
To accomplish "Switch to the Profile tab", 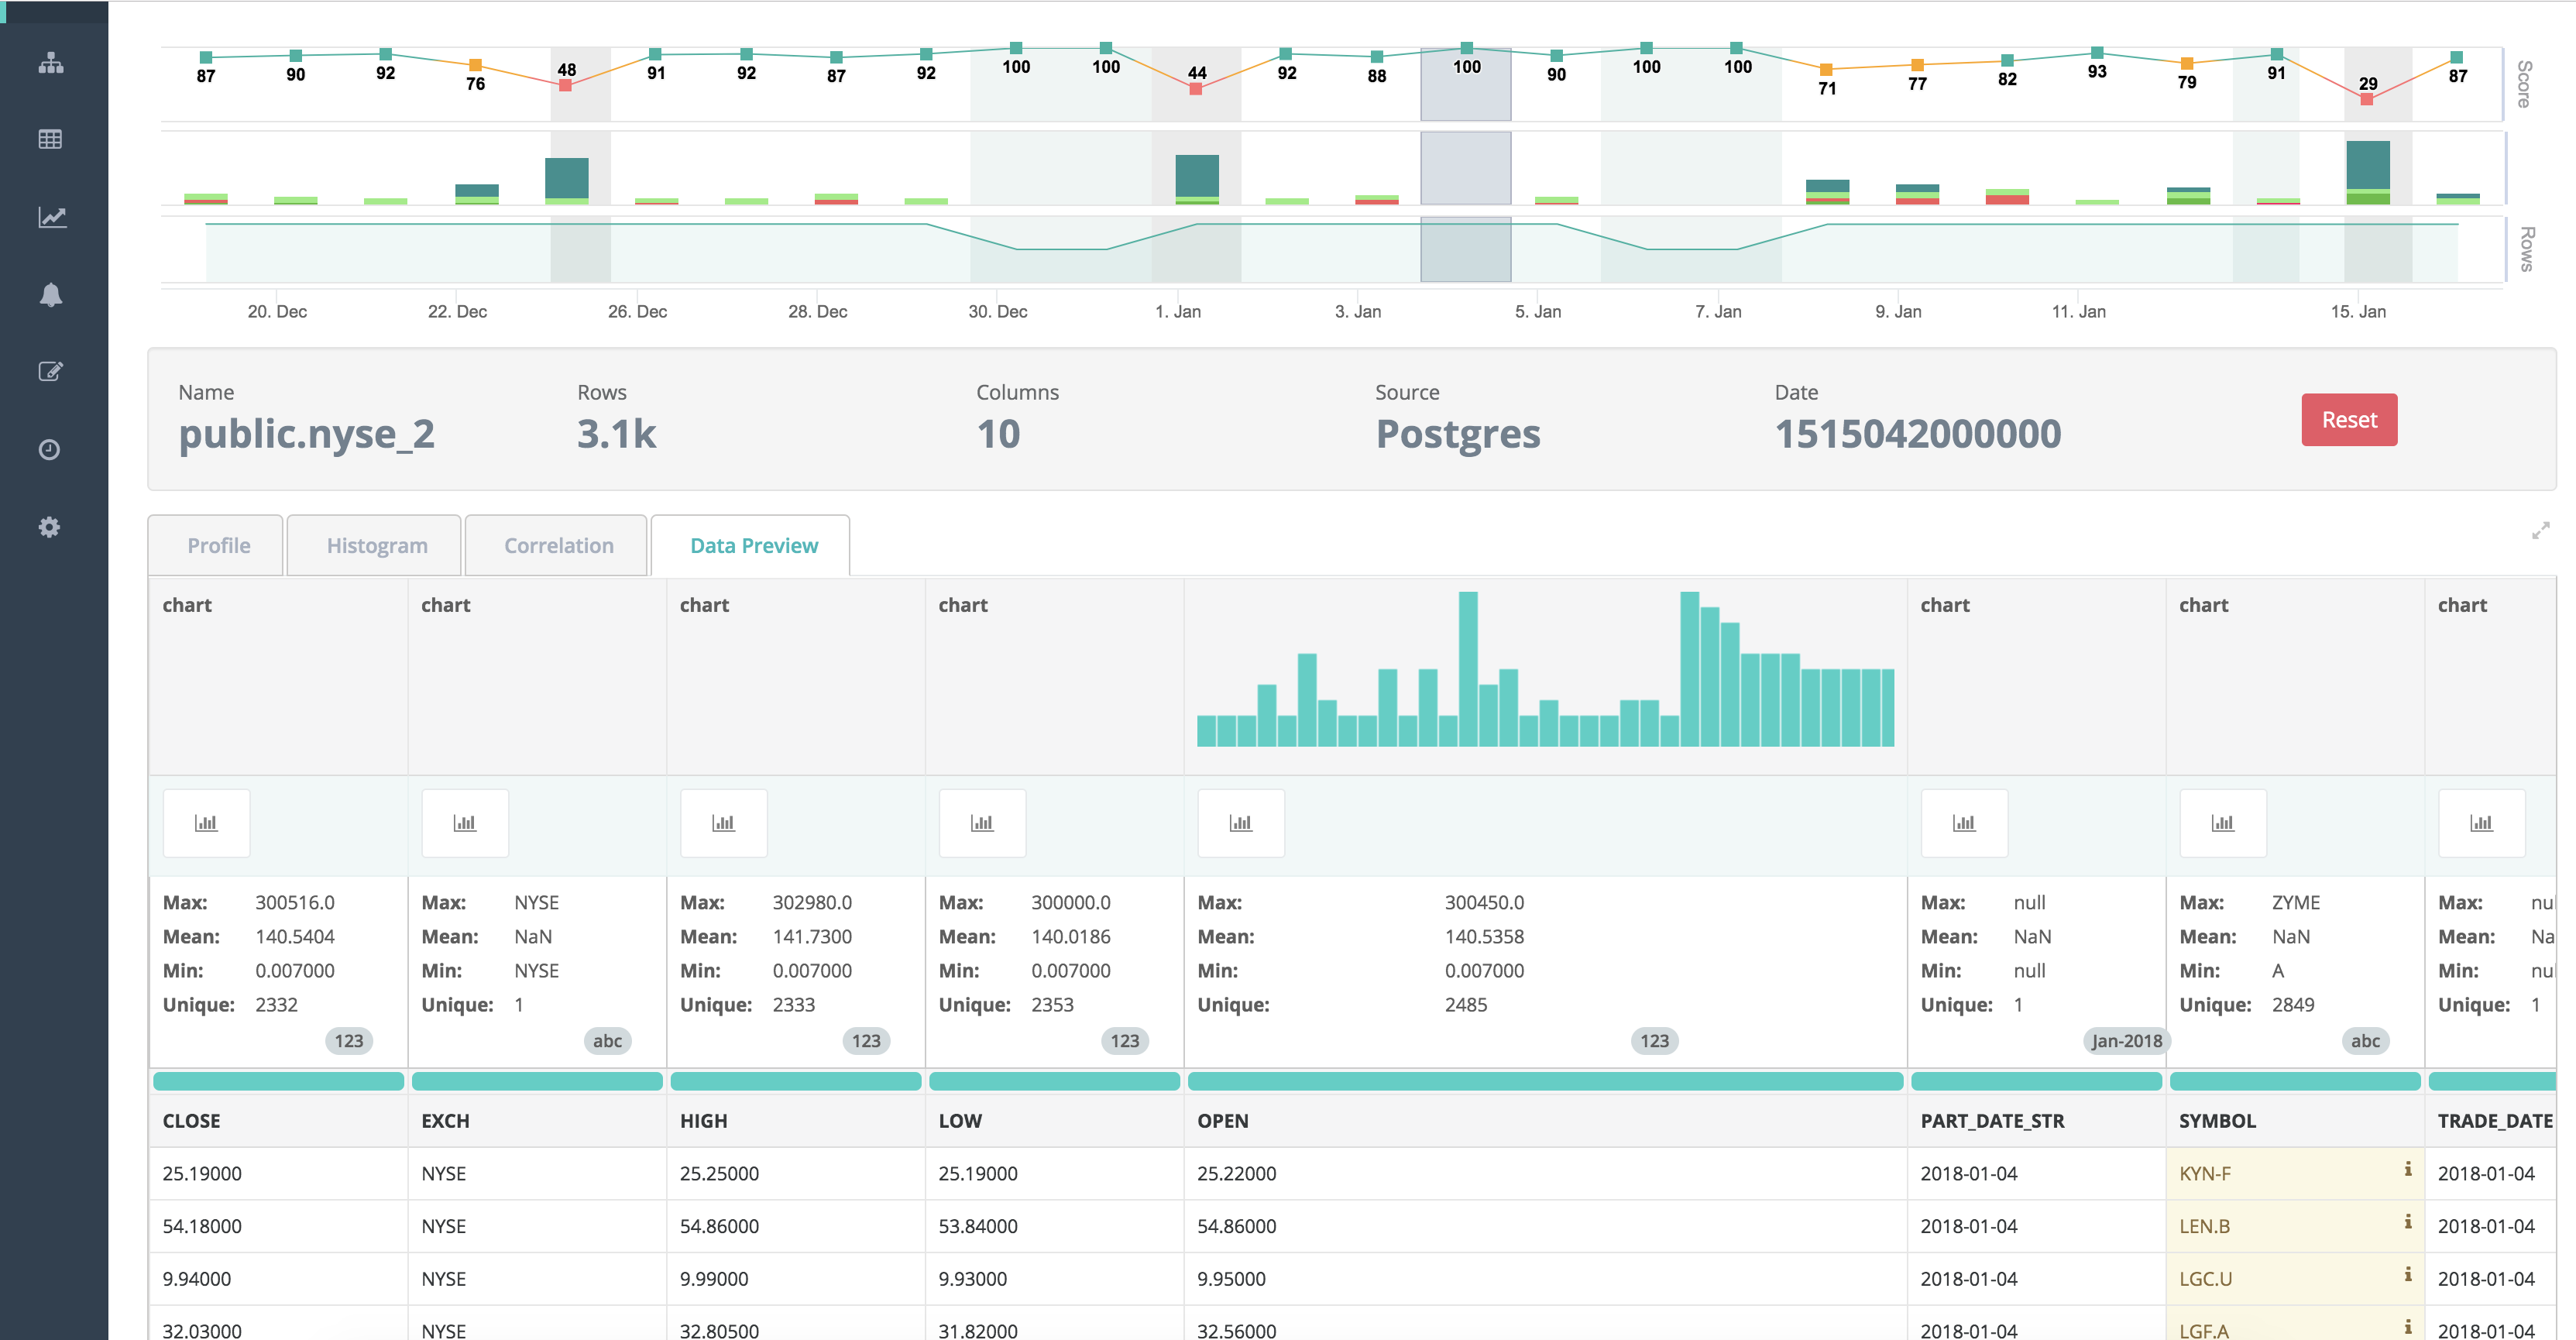I will pyautogui.click(x=218, y=545).
